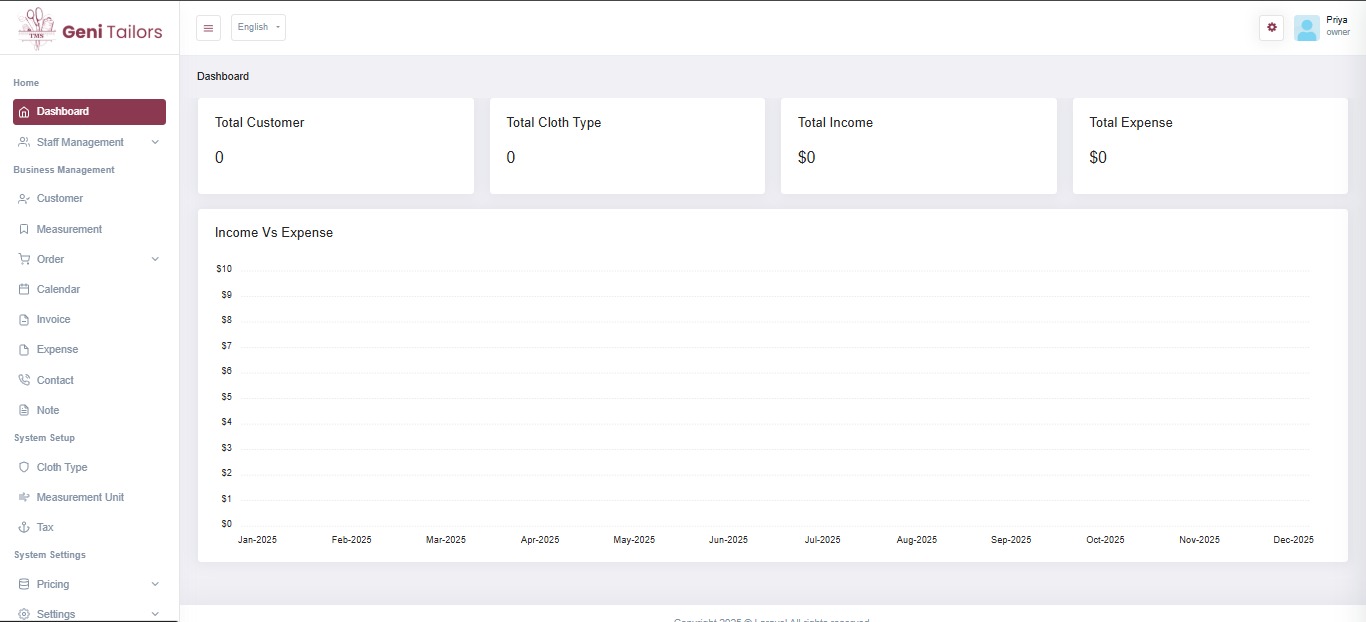Click the Priya user avatar

click(x=1306, y=28)
